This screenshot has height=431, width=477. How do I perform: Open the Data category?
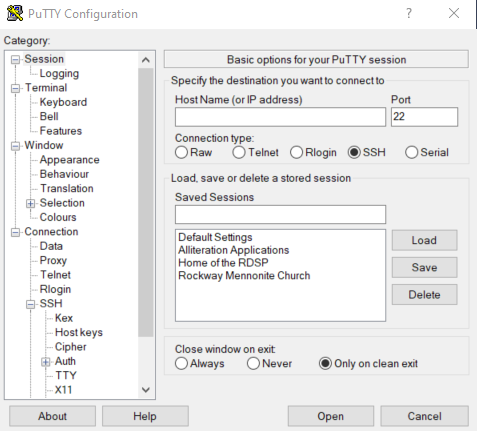[51, 246]
